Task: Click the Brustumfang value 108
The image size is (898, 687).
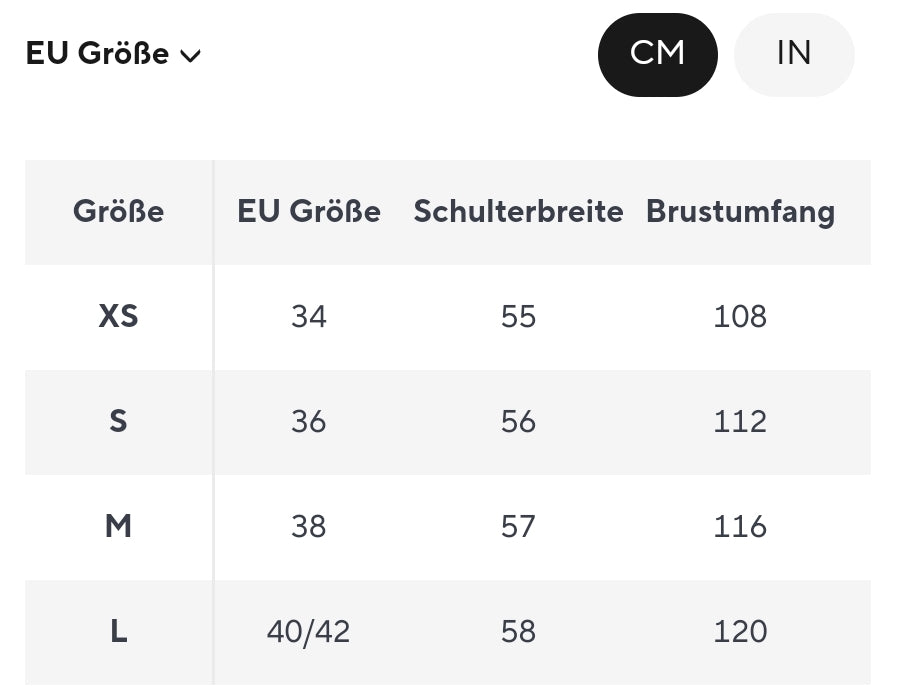Action: point(740,317)
